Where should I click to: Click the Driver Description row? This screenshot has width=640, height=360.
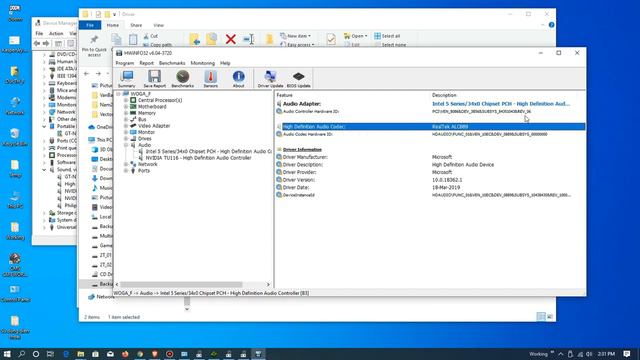[431, 164]
